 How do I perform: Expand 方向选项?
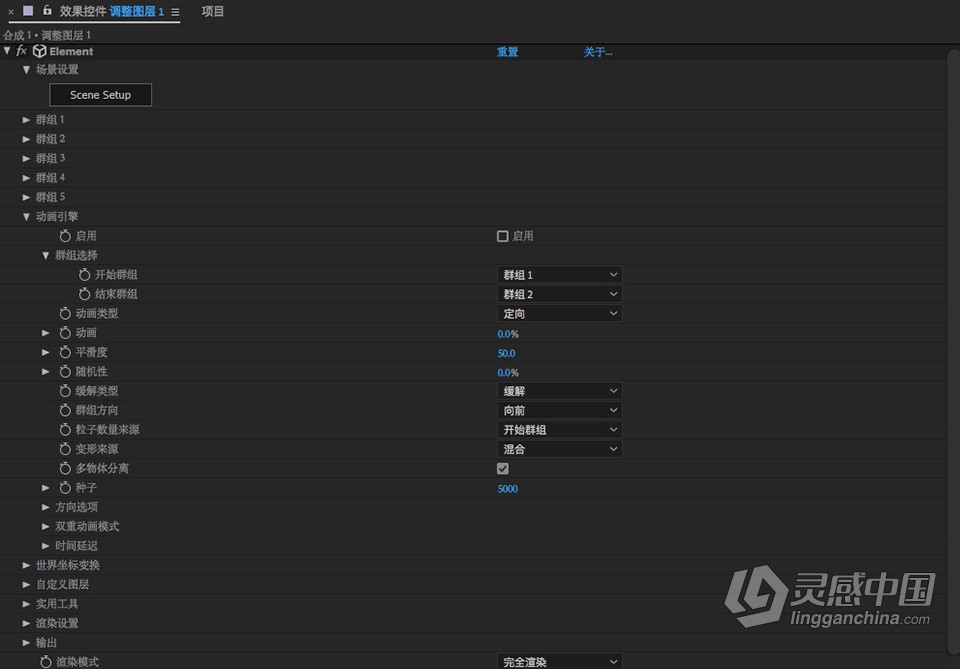46,507
